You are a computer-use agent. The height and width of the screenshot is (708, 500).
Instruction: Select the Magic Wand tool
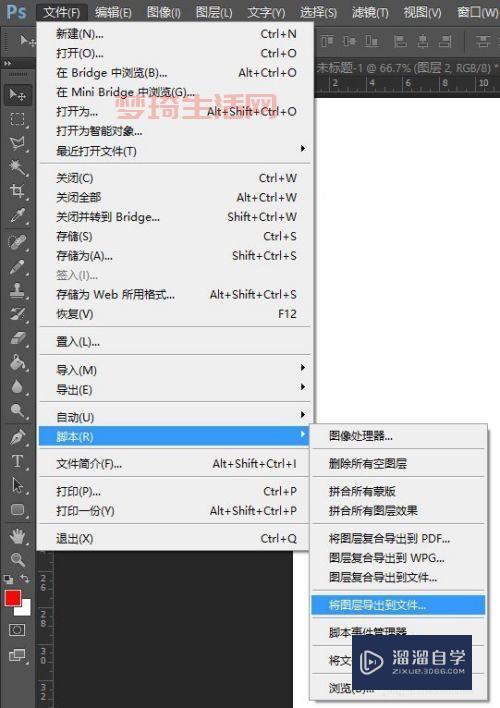click(18, 168)
